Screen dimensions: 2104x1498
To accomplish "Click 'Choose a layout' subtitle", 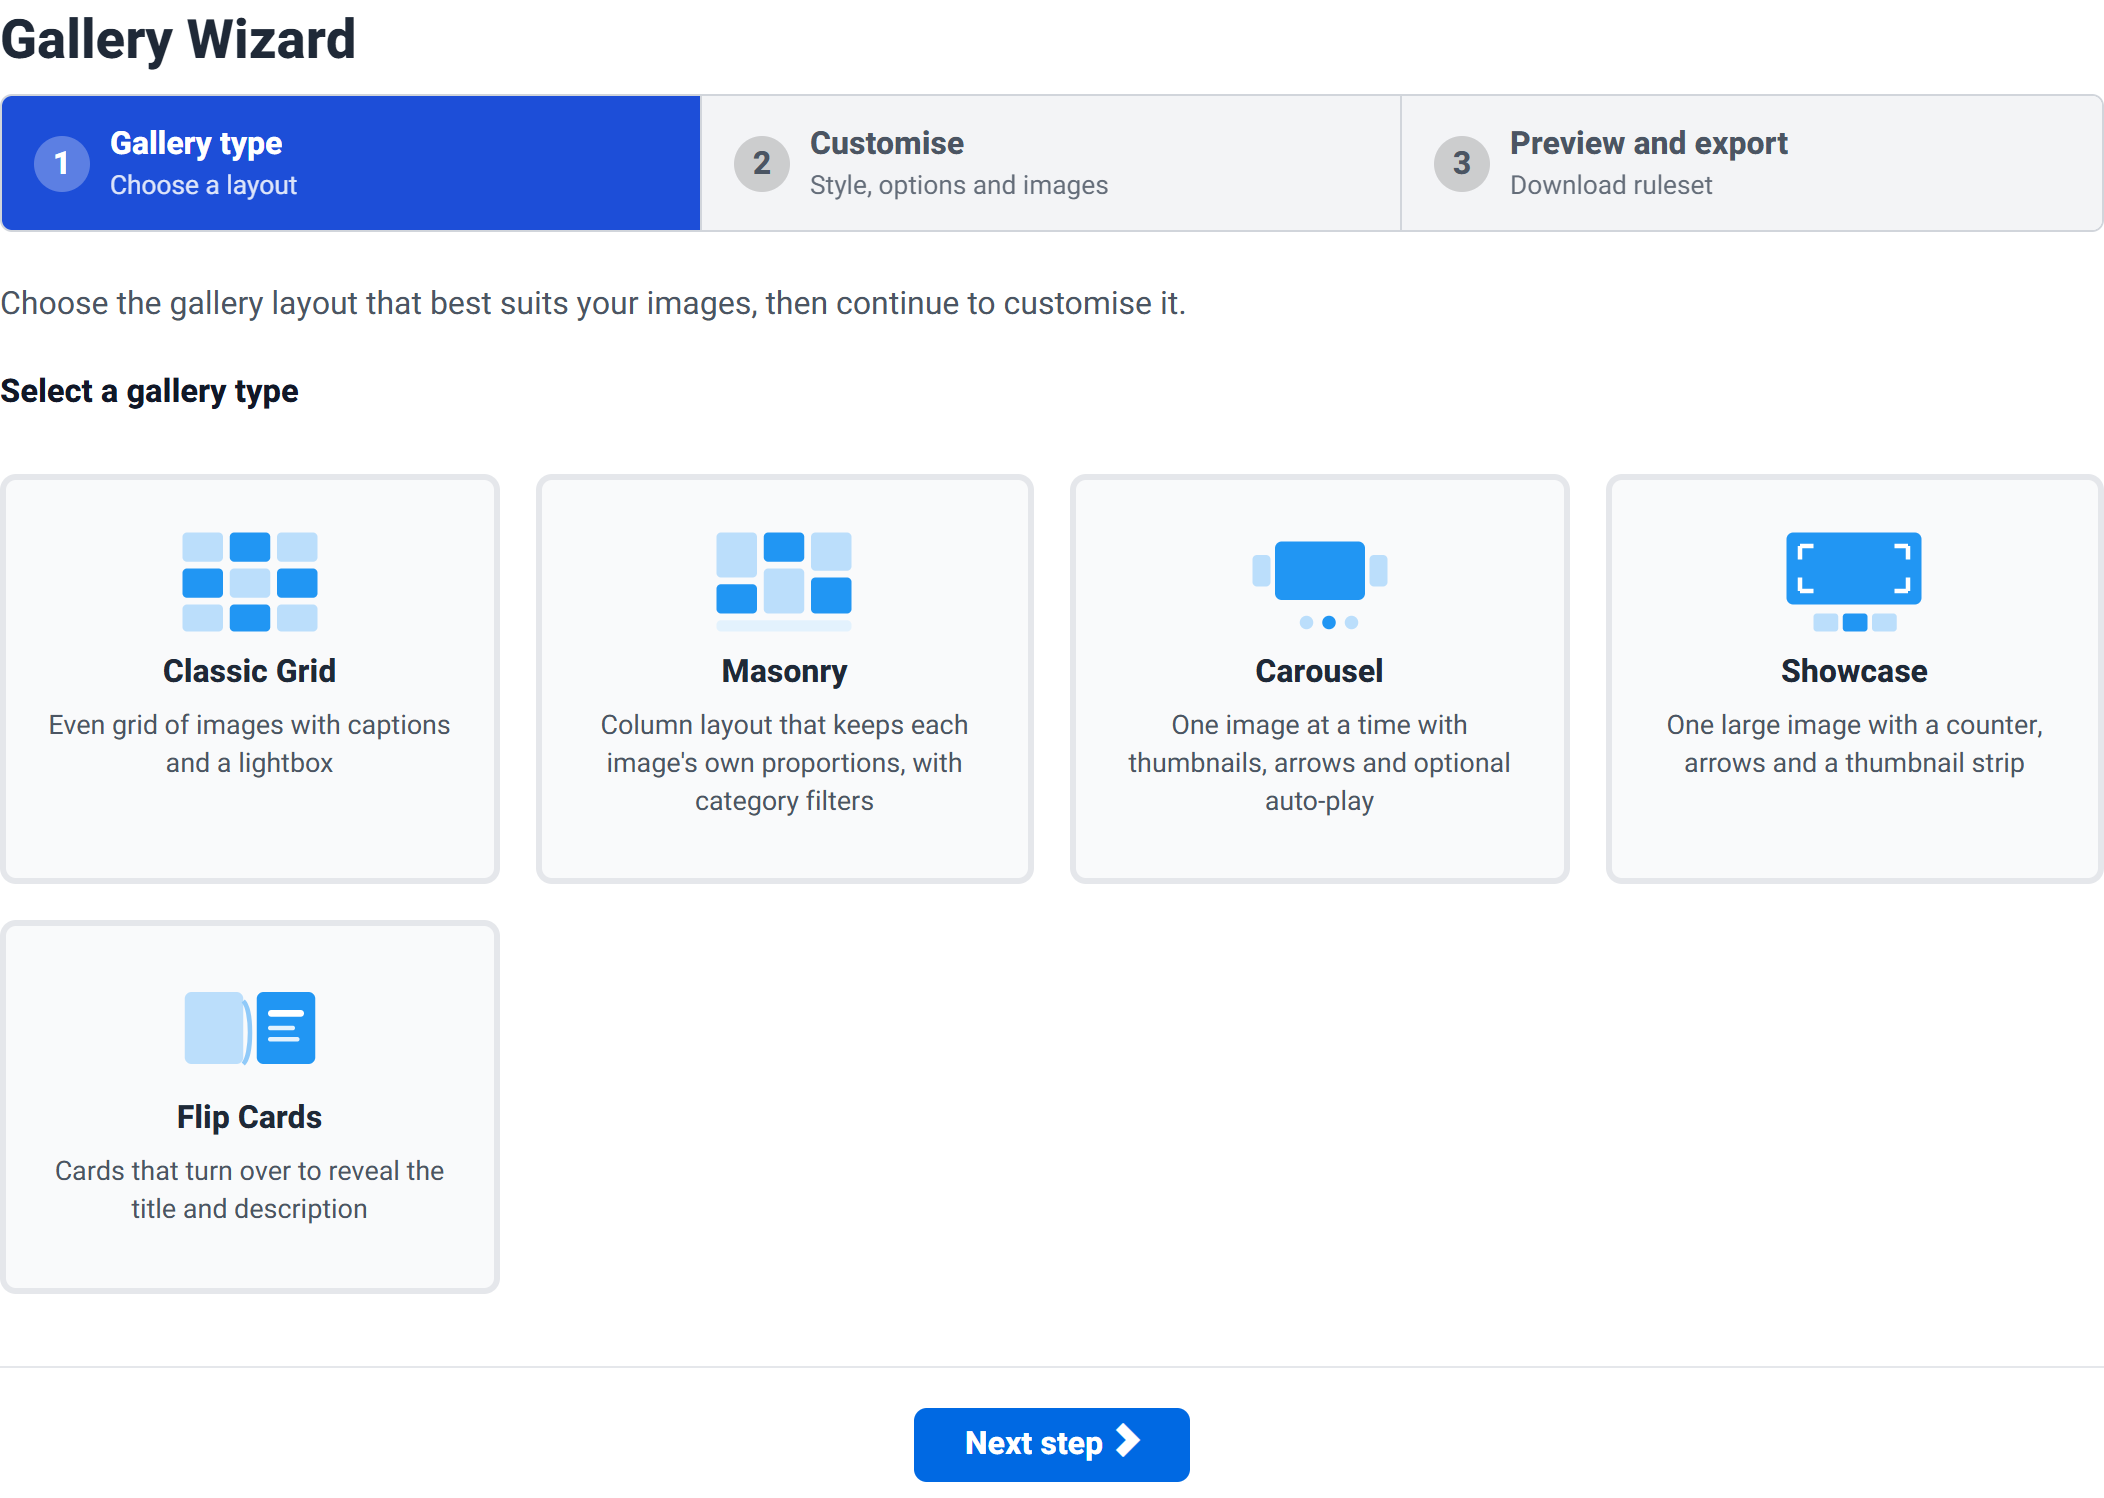I will coord(203,185).
